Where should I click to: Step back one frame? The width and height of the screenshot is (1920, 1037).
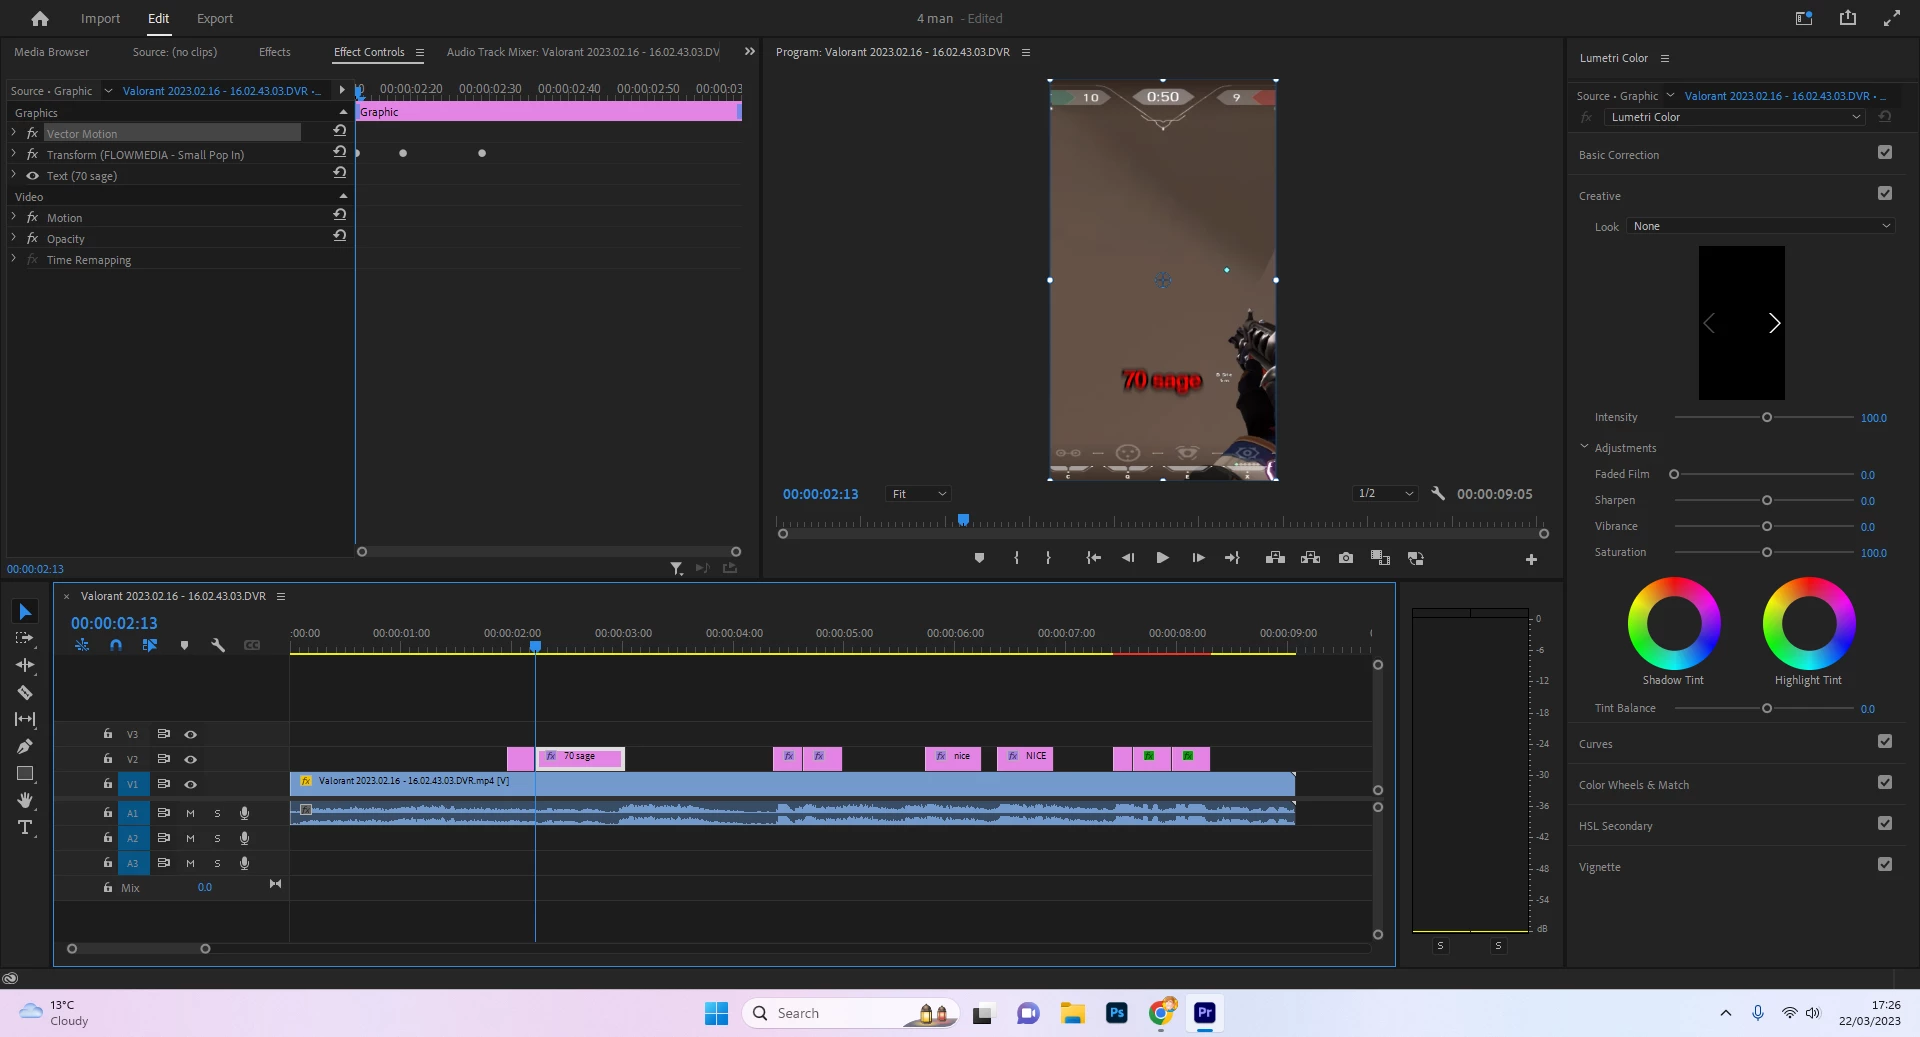(x=1128, y=558)
